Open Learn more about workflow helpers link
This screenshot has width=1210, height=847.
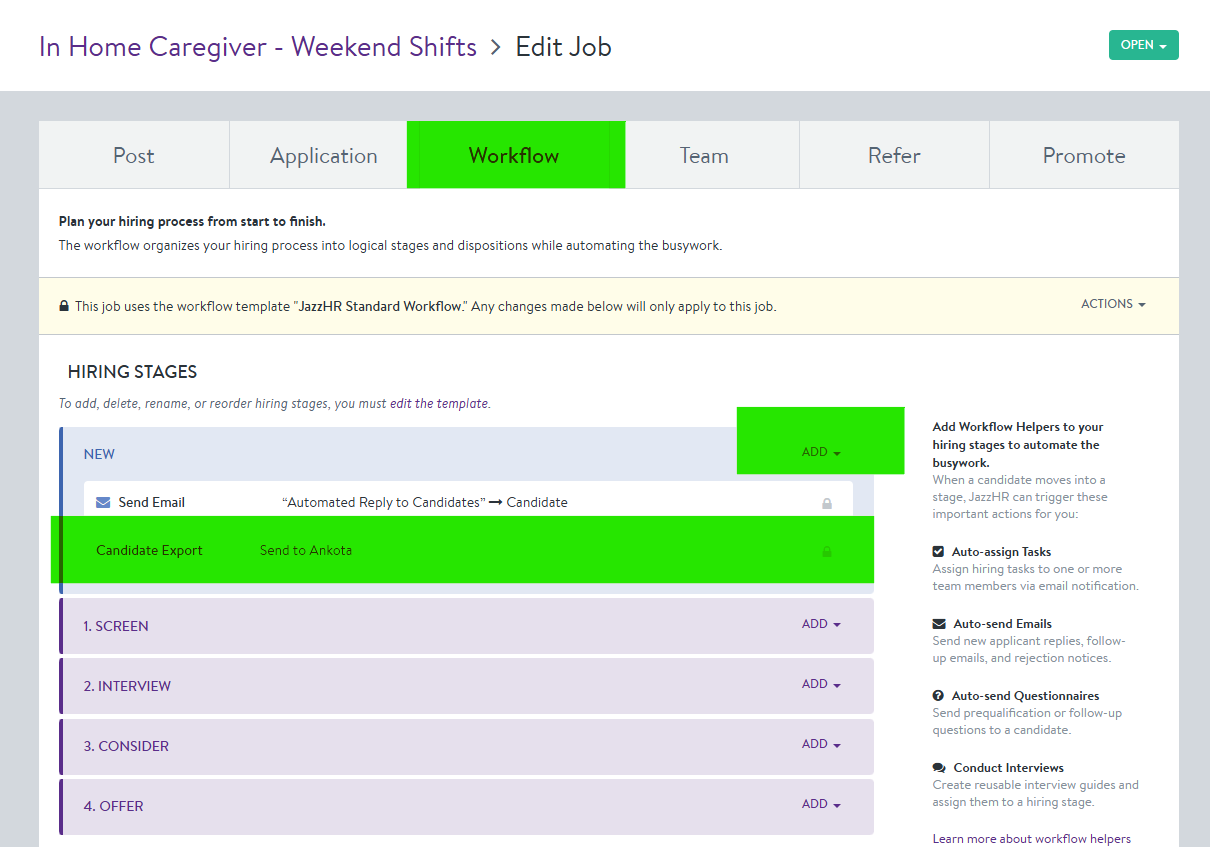pyautogui.click(x=1031, y=839)
